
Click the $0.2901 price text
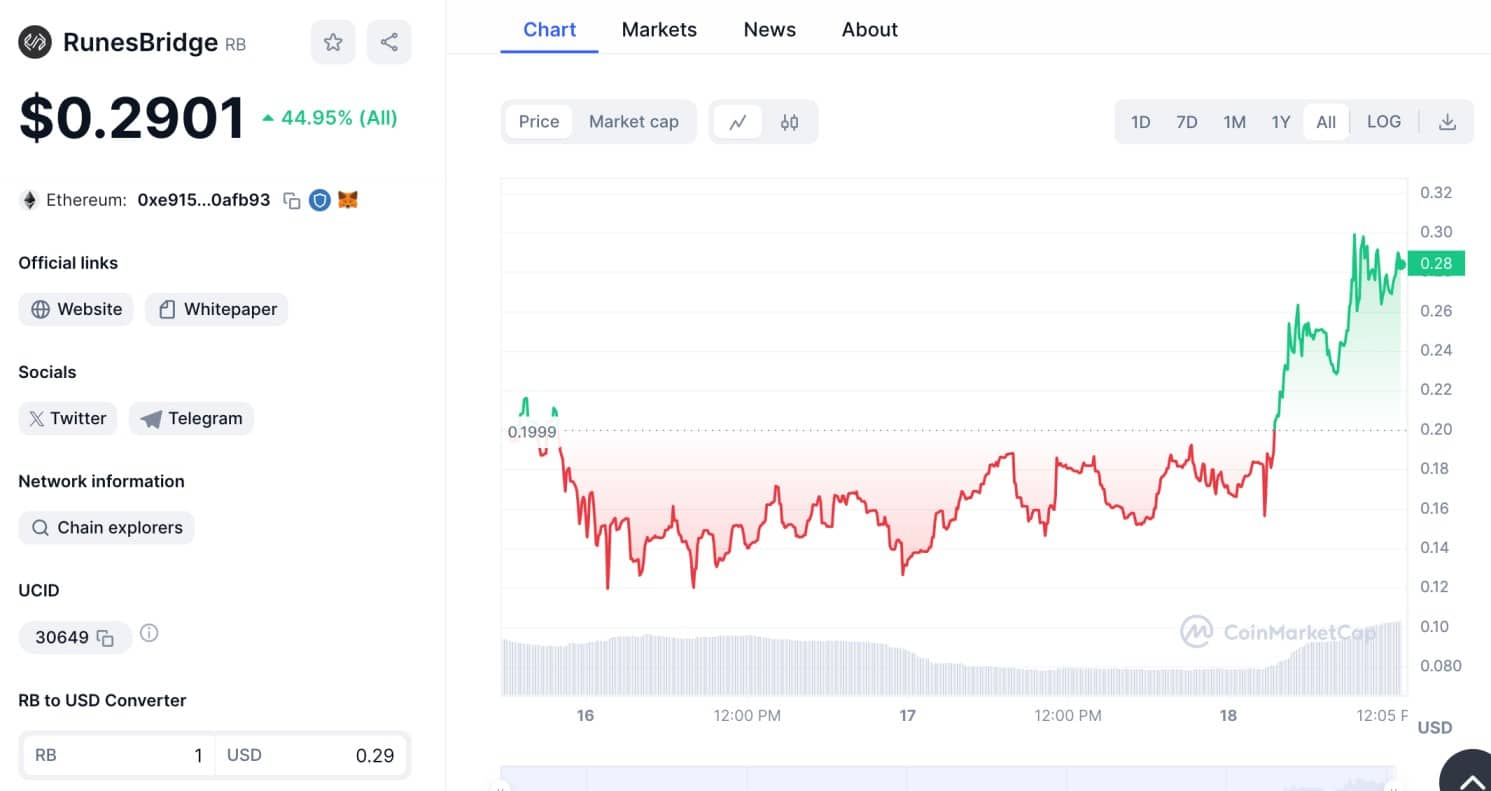click(x=132, y=118)
